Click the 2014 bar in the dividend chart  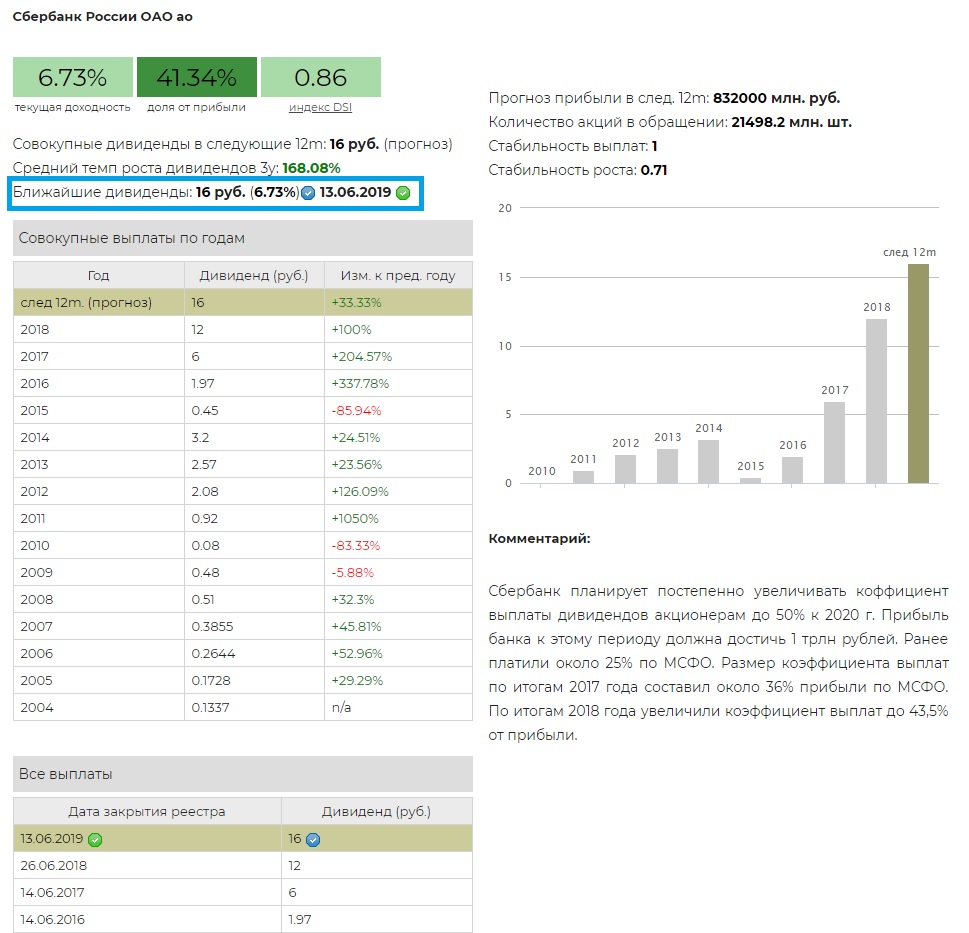click(x=708, y=461)
